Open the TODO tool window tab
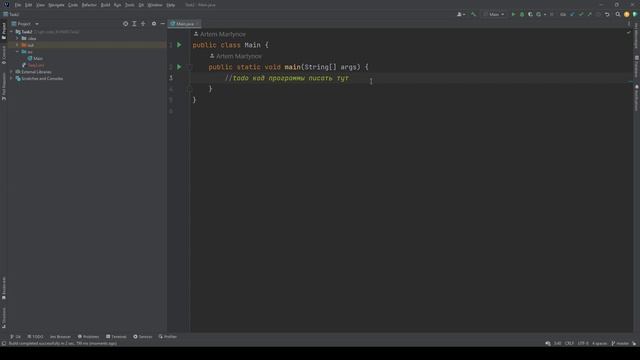Screen dimensions: 640x360 (35, 337)
